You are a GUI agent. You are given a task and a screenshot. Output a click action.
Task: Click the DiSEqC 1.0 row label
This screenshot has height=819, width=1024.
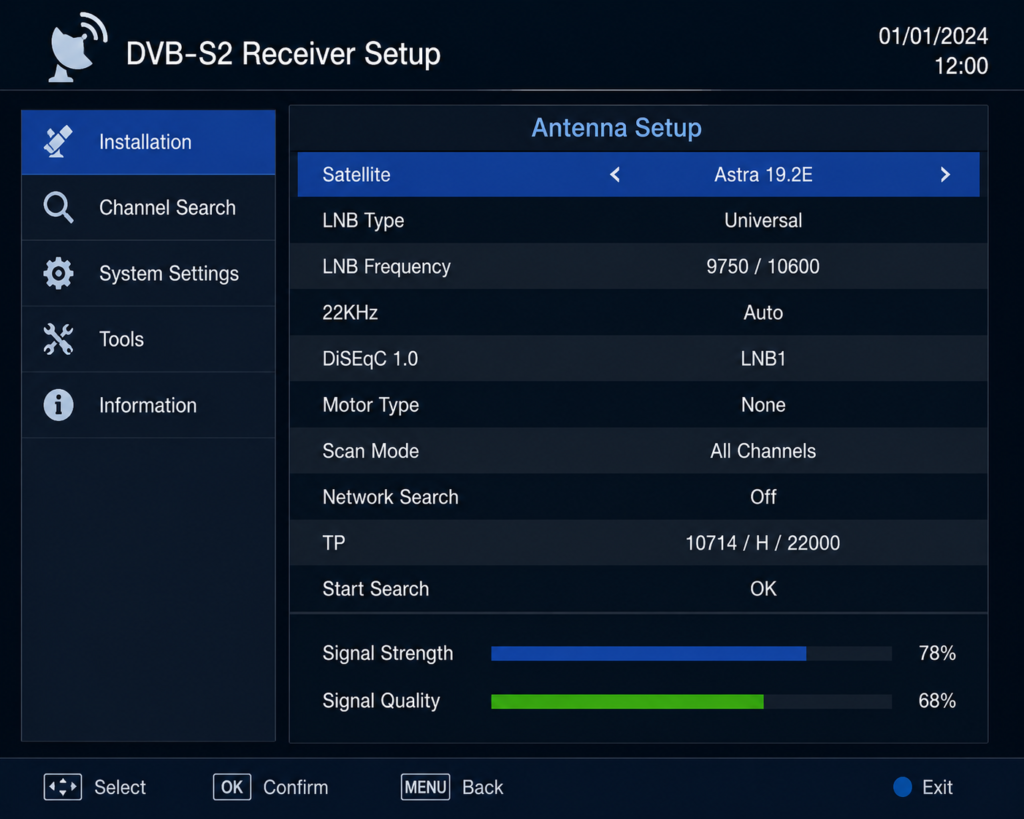pos(370,359)
